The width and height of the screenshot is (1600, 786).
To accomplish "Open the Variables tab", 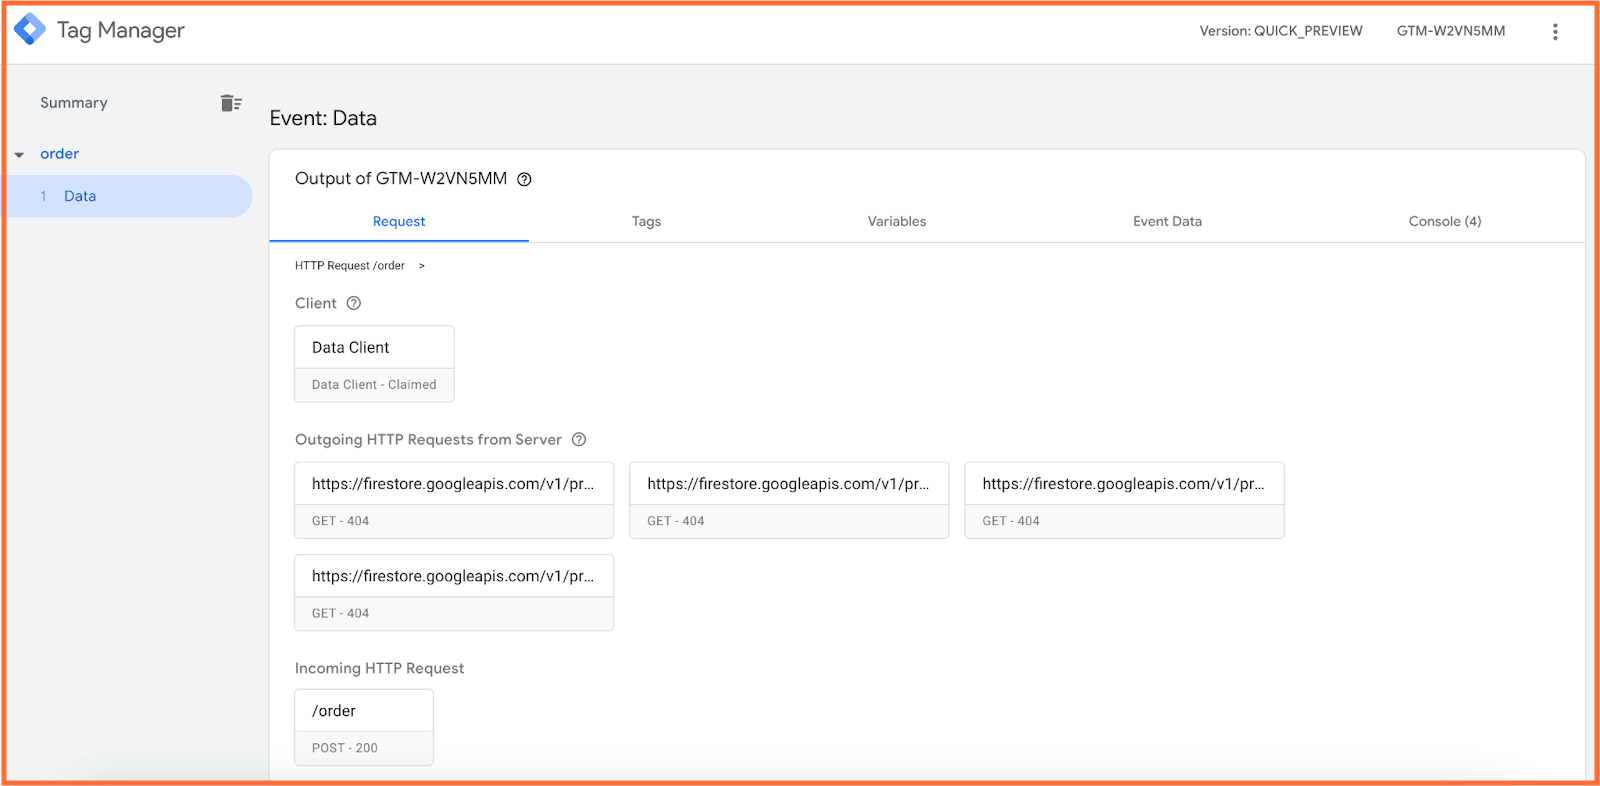I will click(897, 222).
